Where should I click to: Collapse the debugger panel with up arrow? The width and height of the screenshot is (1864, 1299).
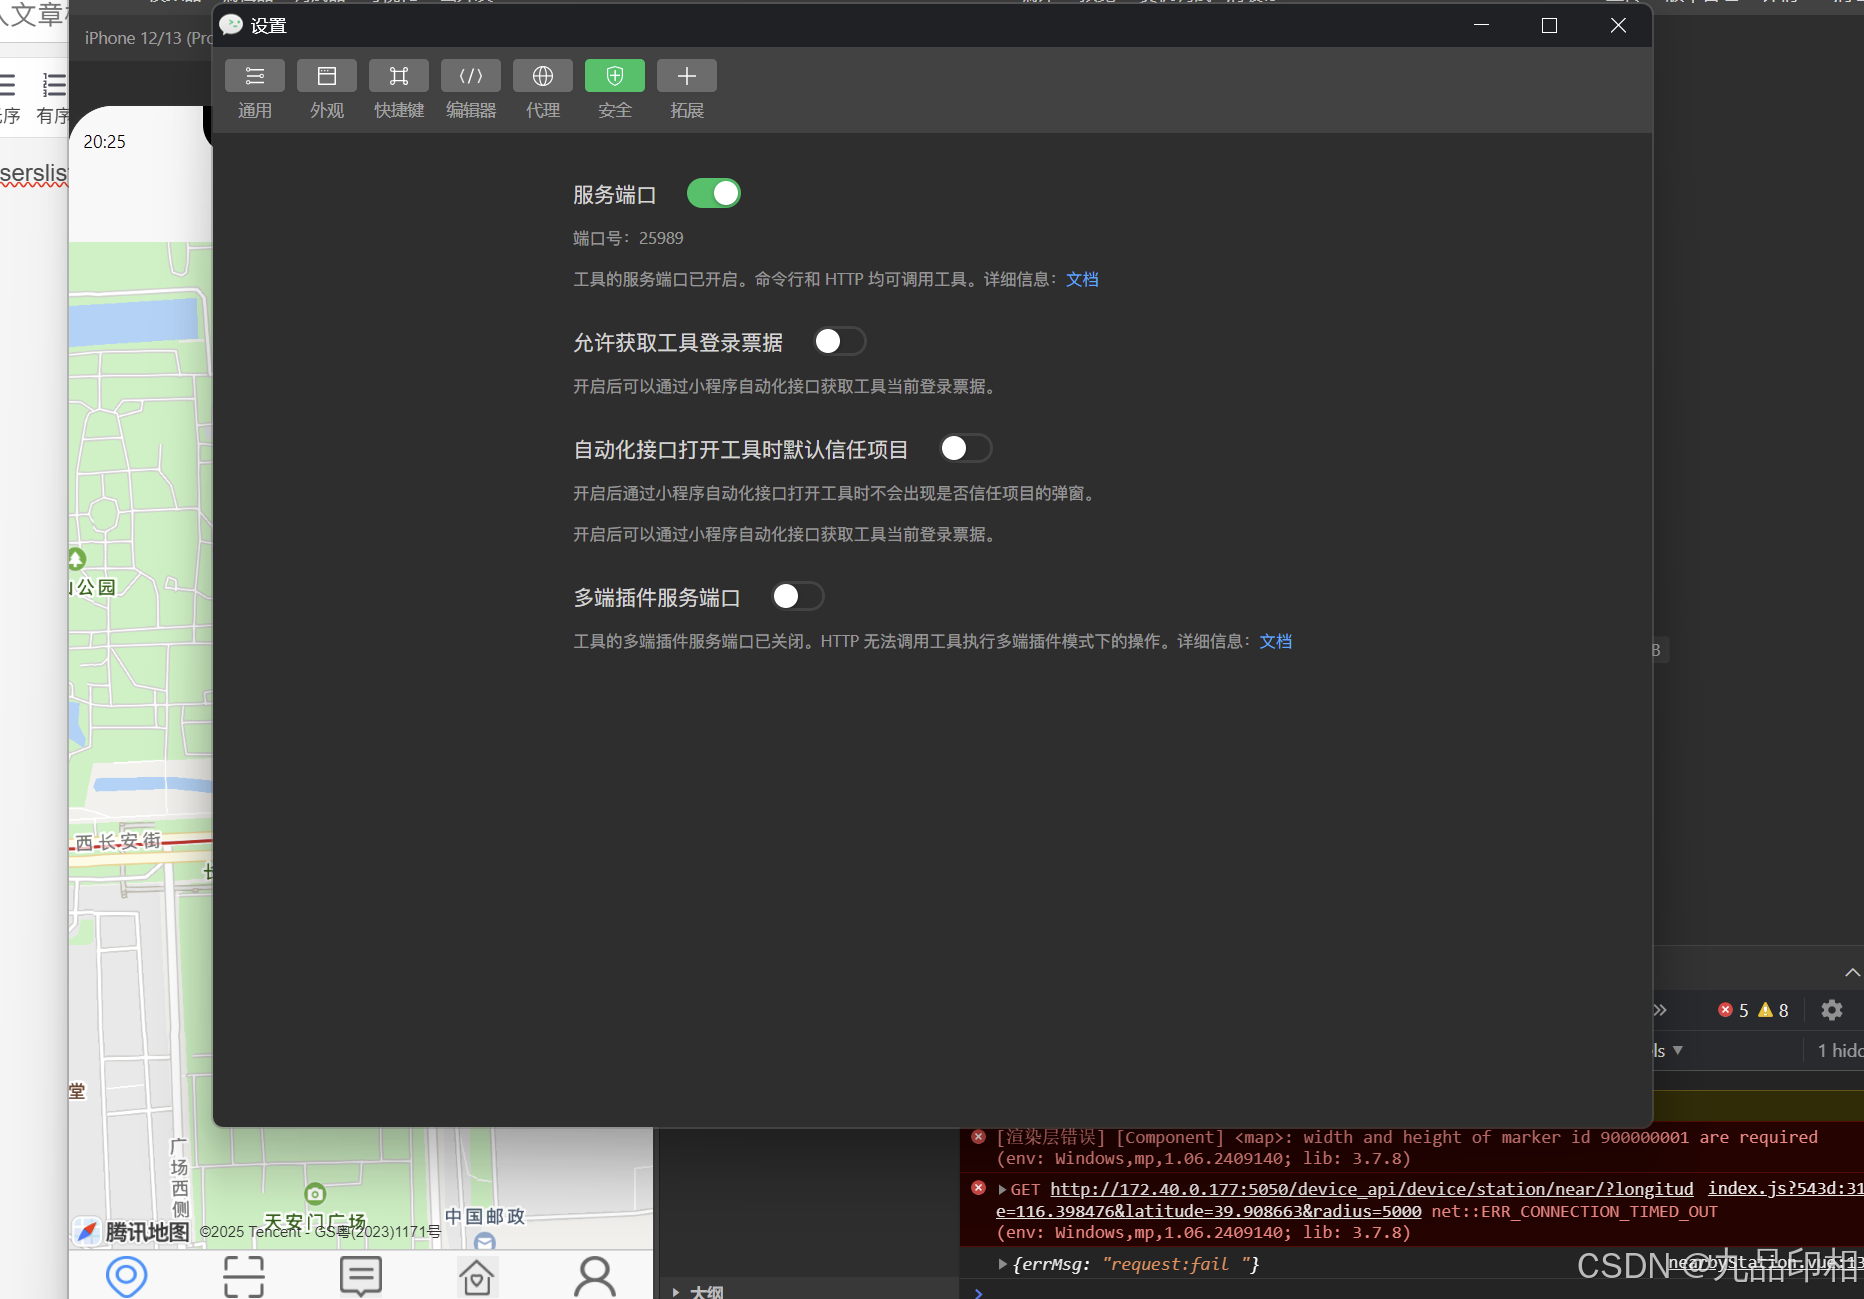(x=1852, y=972)
